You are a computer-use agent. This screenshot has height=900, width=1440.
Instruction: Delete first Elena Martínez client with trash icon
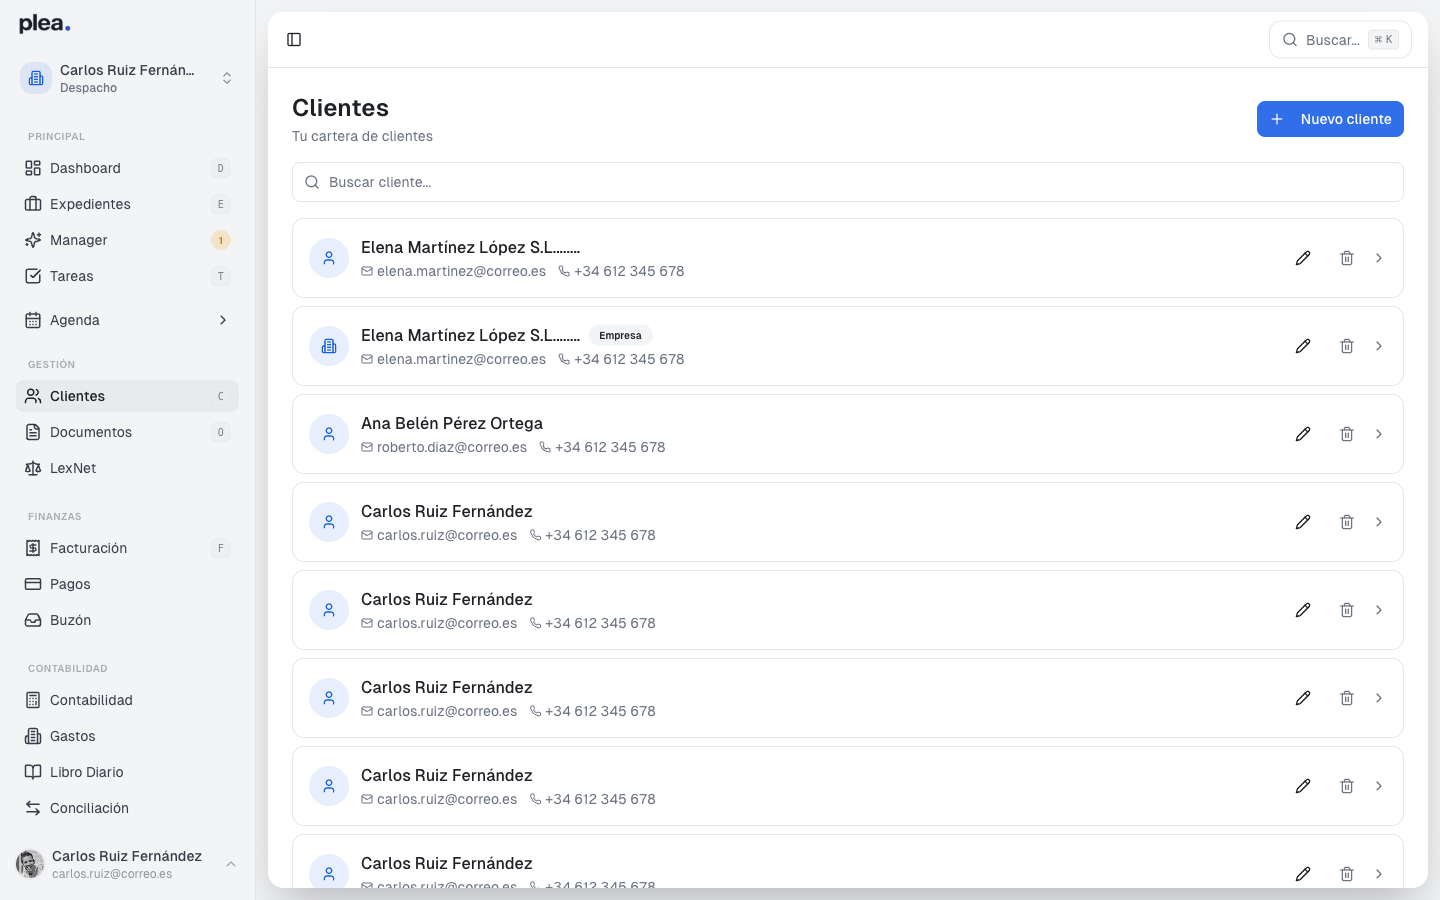(1347, 258)
